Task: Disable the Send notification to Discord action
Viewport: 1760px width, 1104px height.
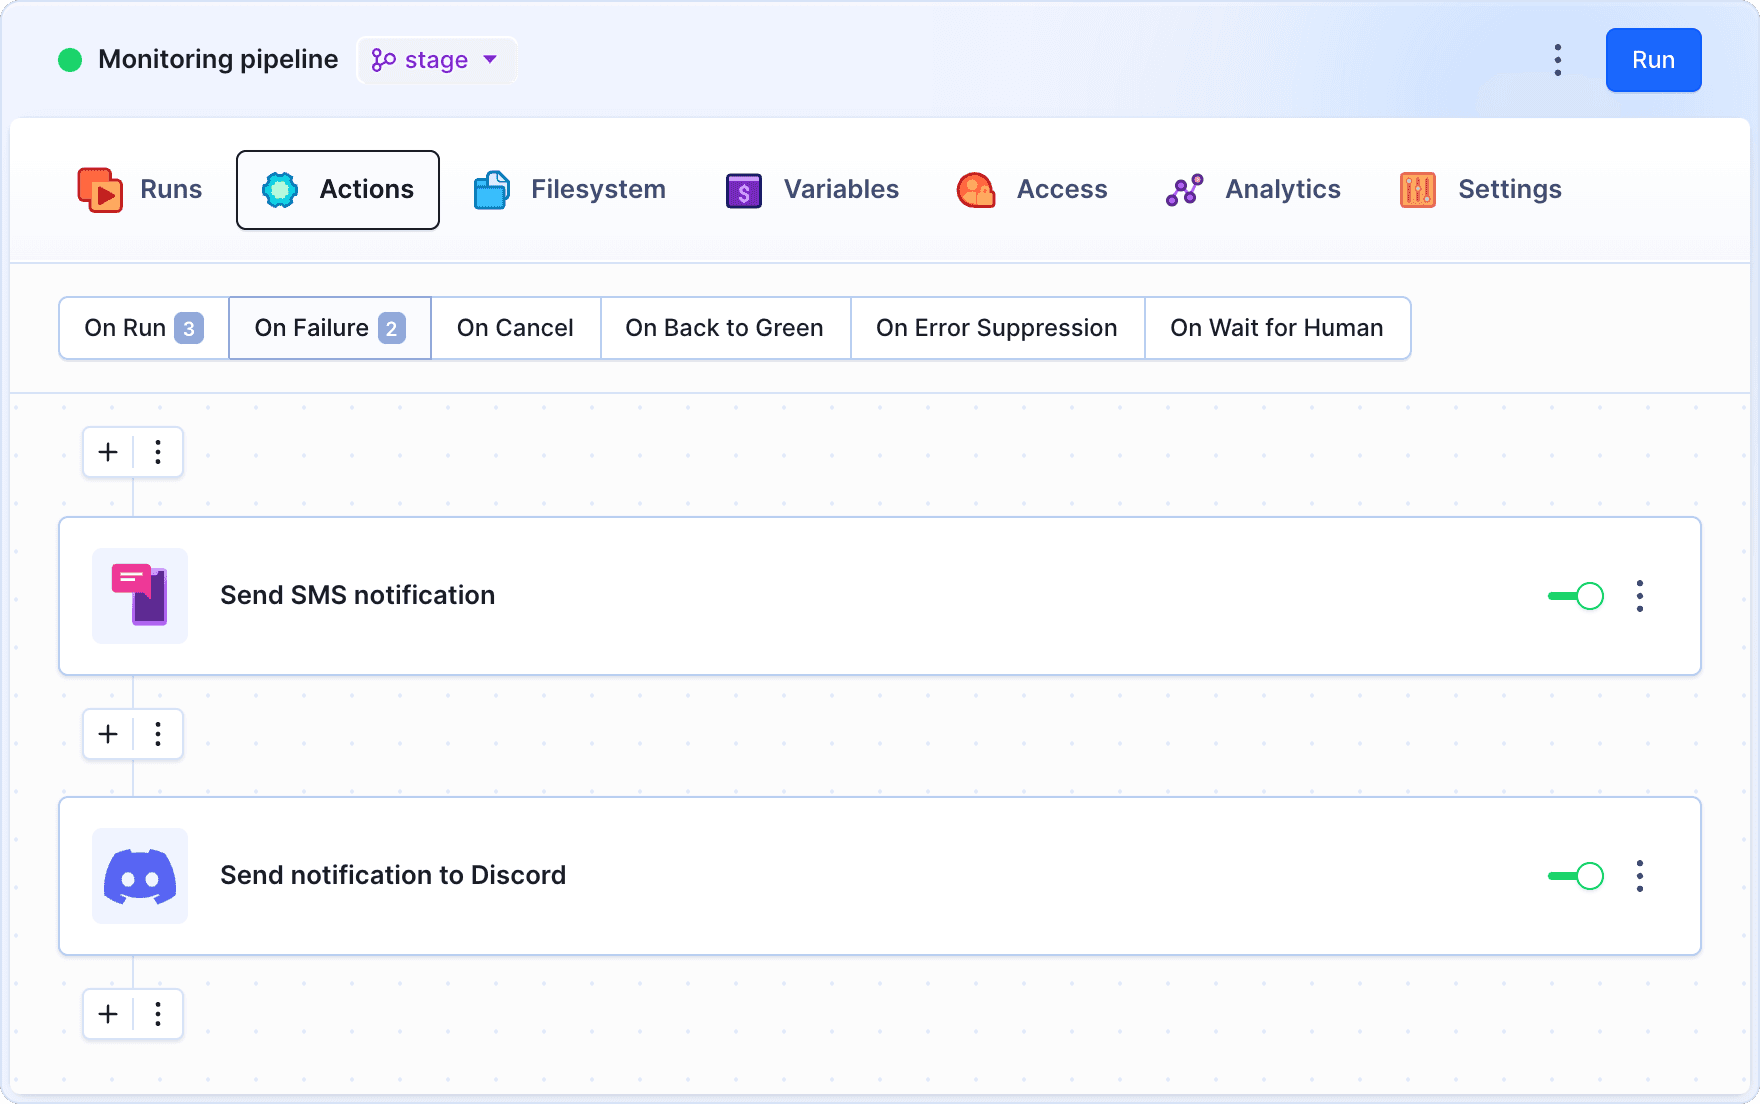Action: point(1574,876)
